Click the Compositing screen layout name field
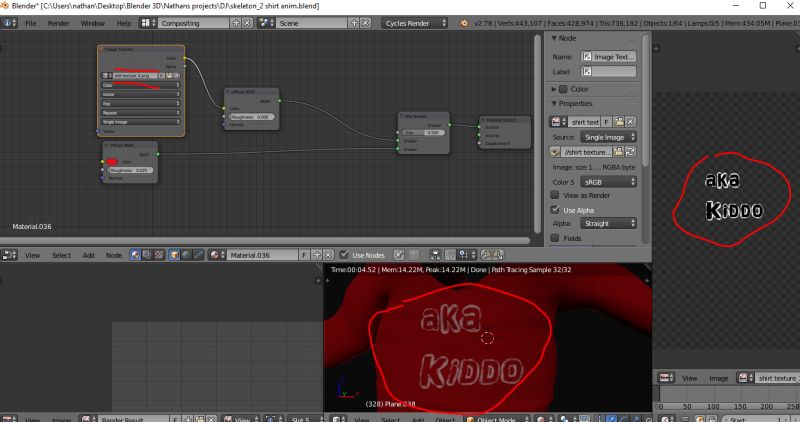 point(194,23)
